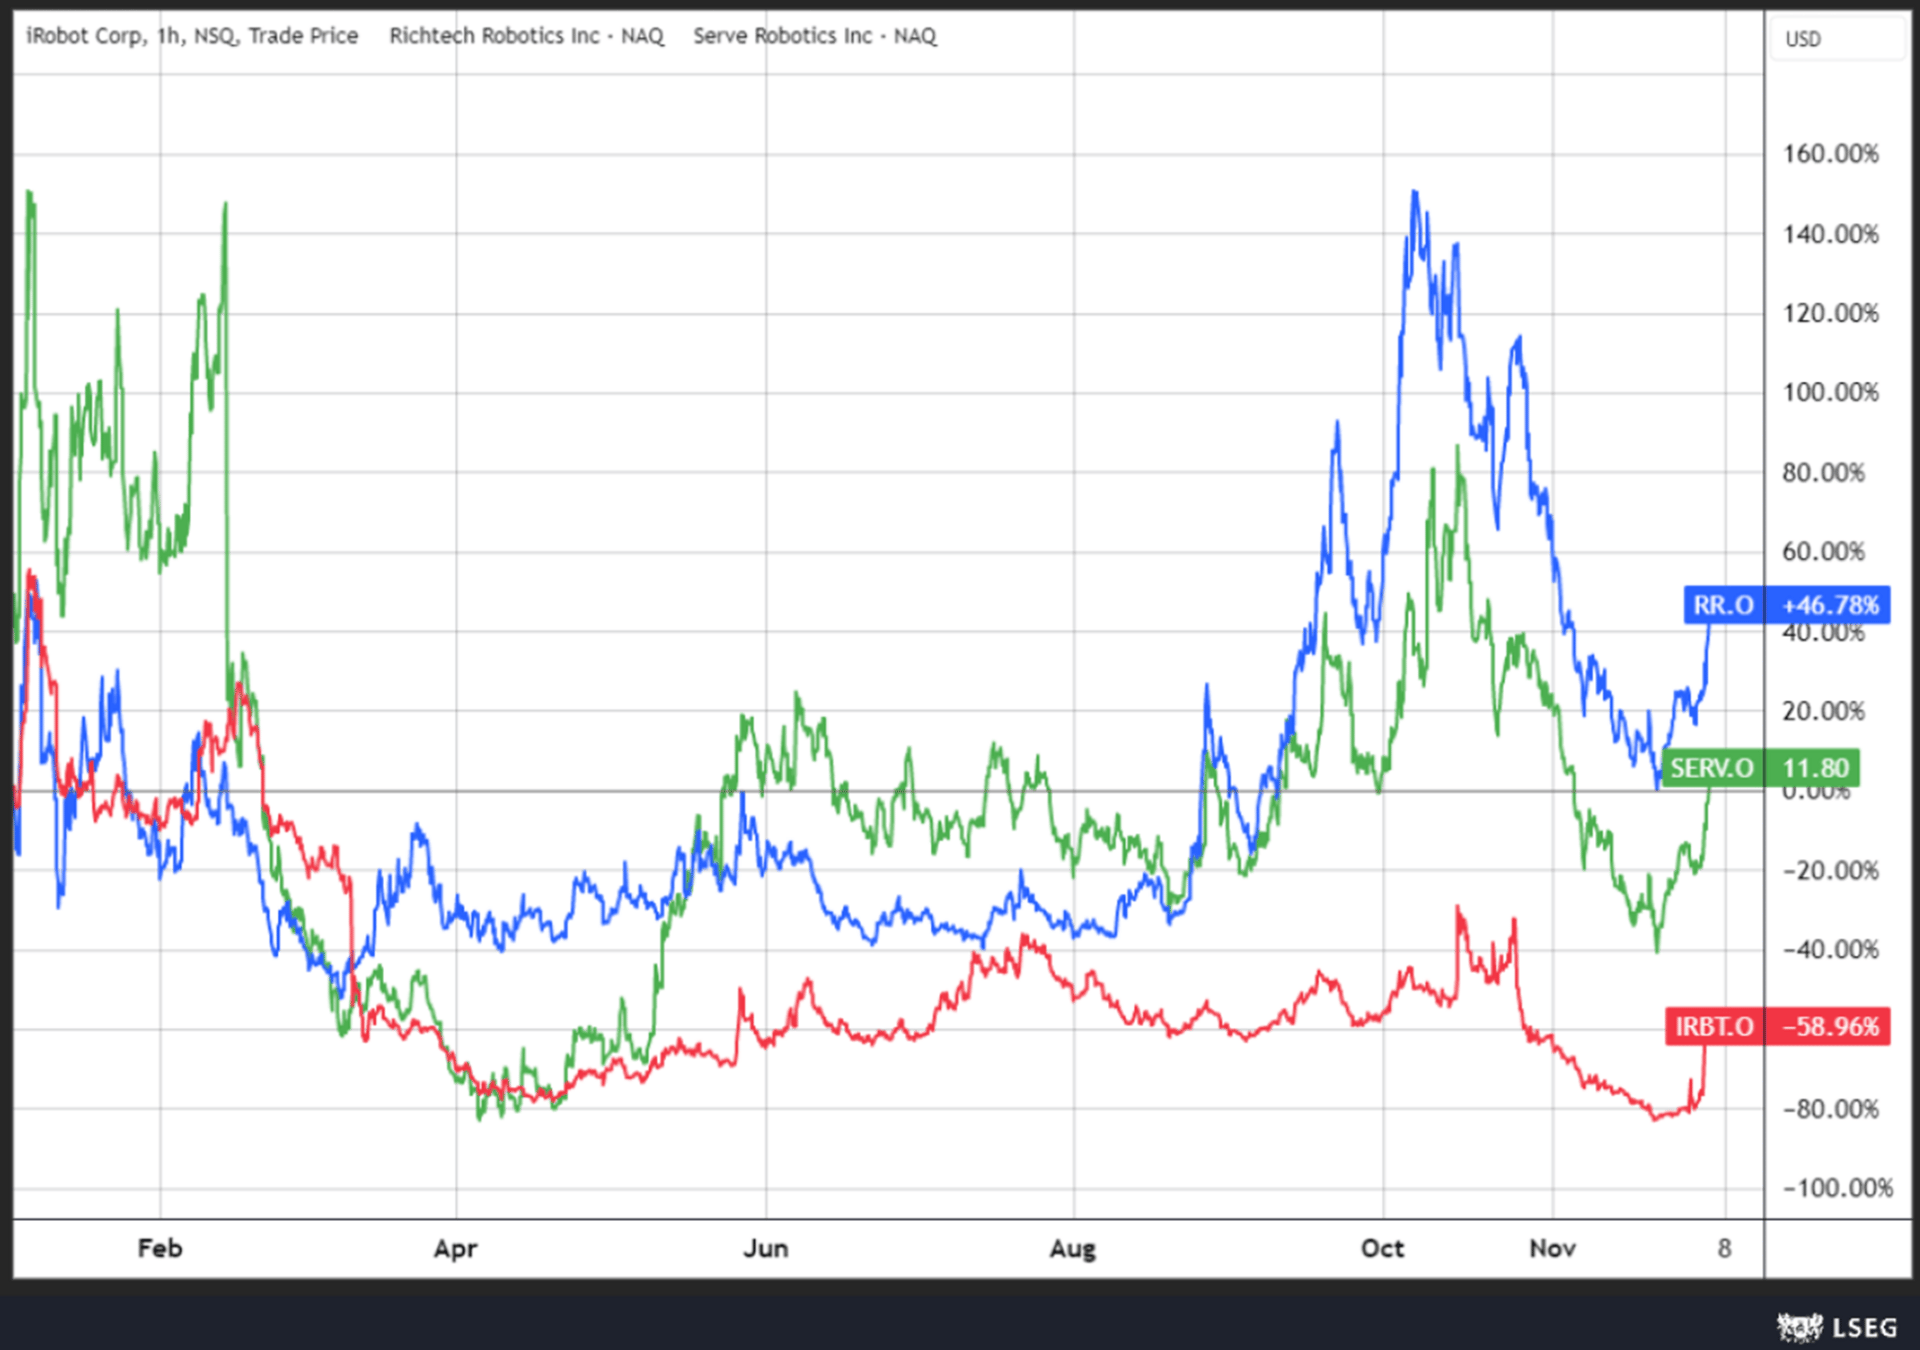The width and height of the screenshot is (1920, 1350).
Task: Click the green SERV.O ticker tag
Action: point(1711,768)
